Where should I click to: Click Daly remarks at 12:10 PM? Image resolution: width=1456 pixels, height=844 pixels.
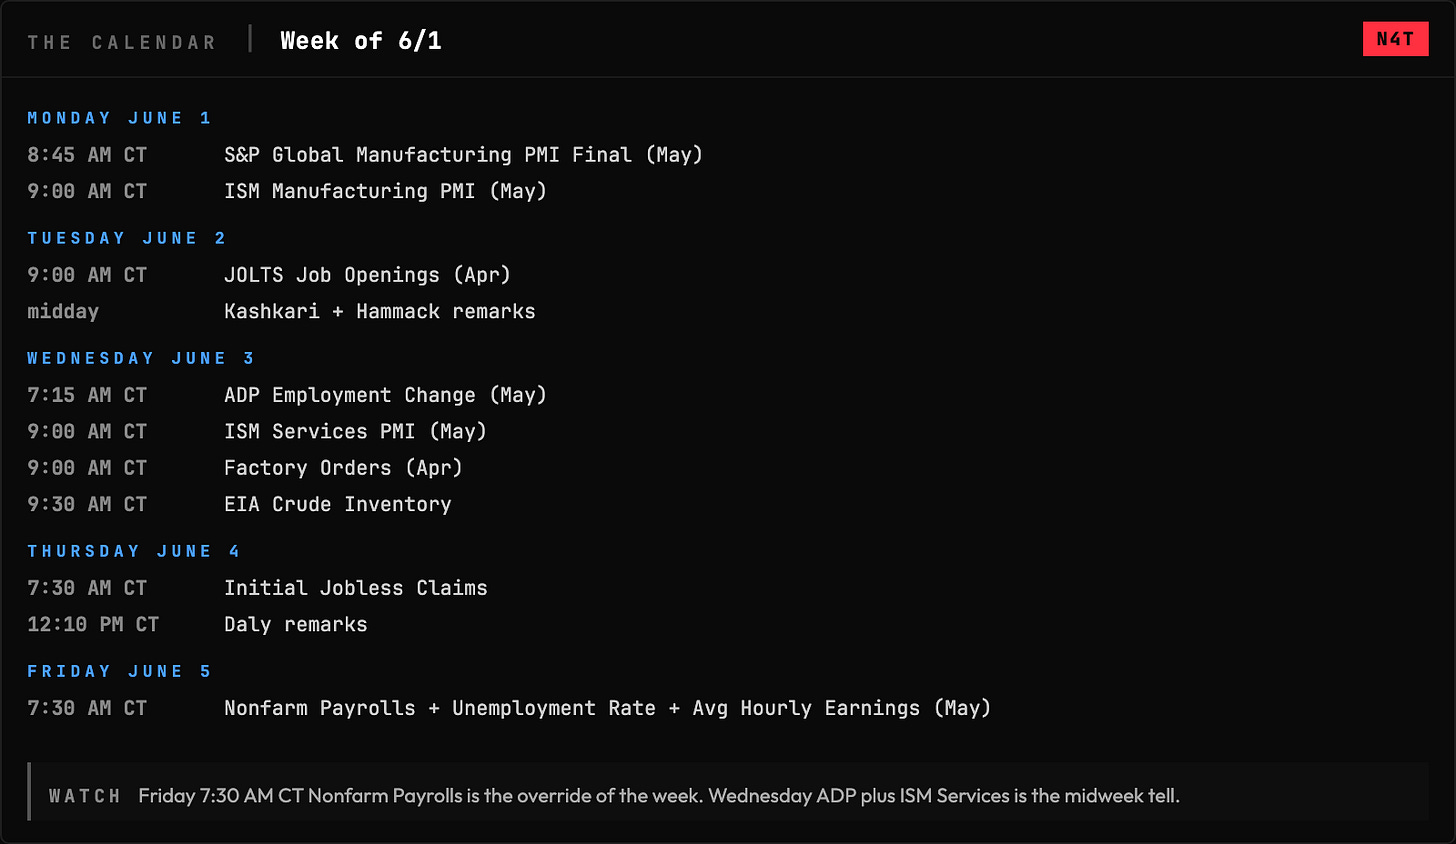(x=296, y=625)
